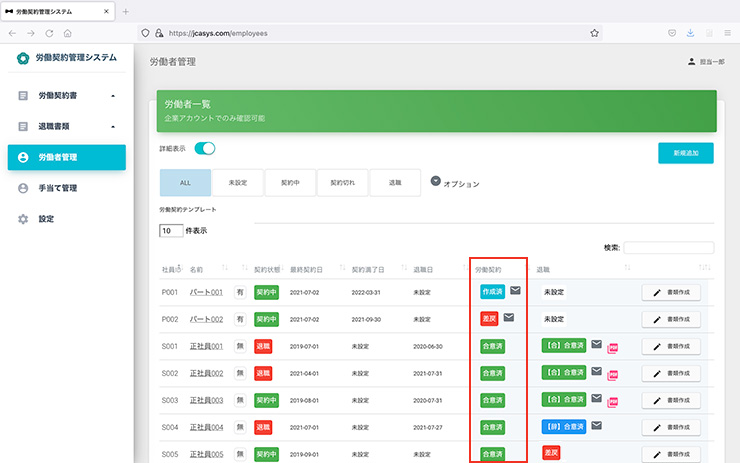740x463 pixels.
Task: Open 労働者管理 in the sidebar
Action: [x=67, y=157]
